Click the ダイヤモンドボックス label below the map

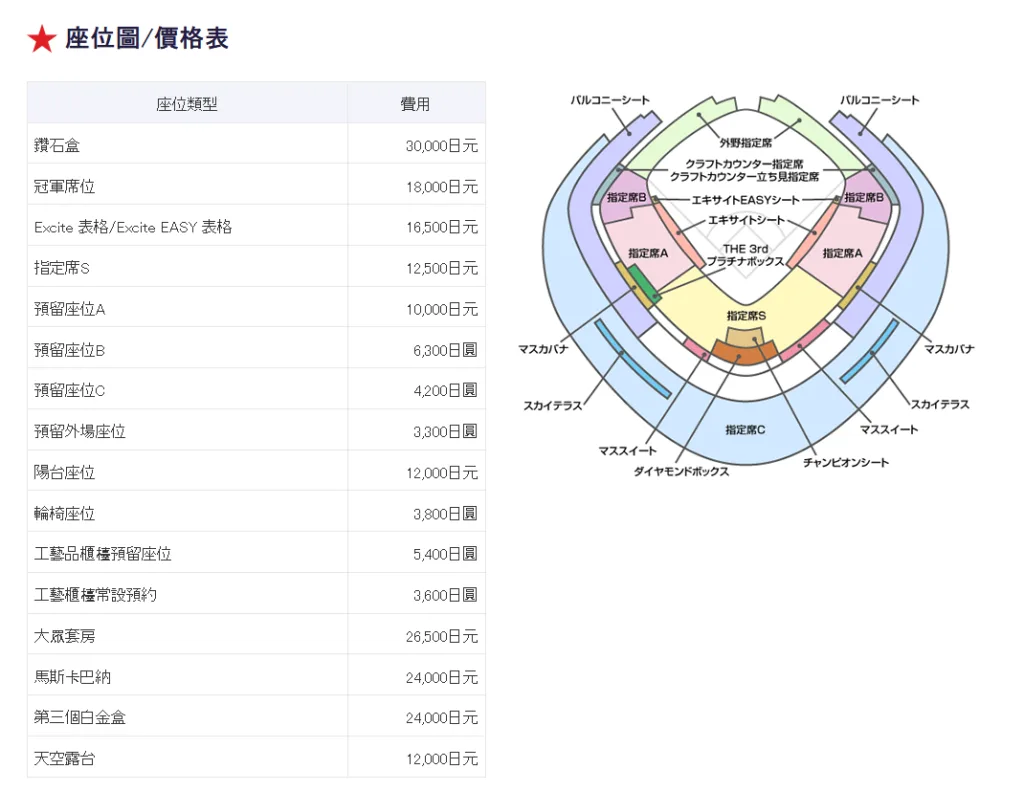pos(681,471)
